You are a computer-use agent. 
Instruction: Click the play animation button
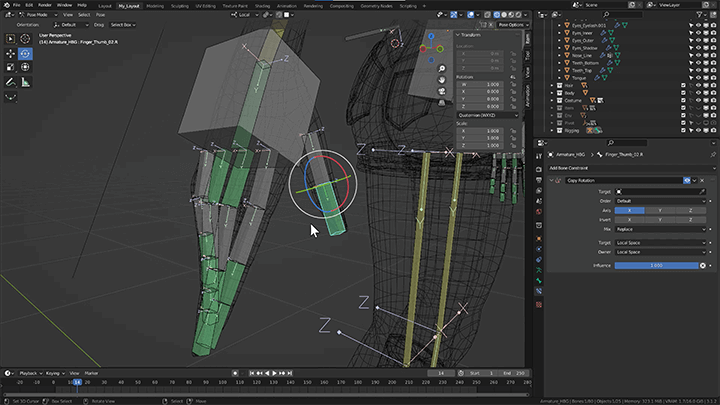[x=275, y=373]
